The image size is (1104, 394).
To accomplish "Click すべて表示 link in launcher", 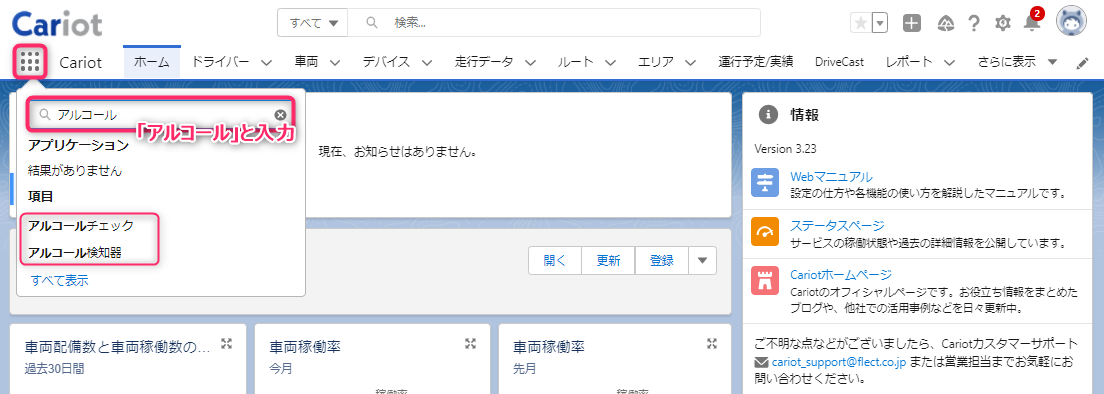I will point(59,280).
